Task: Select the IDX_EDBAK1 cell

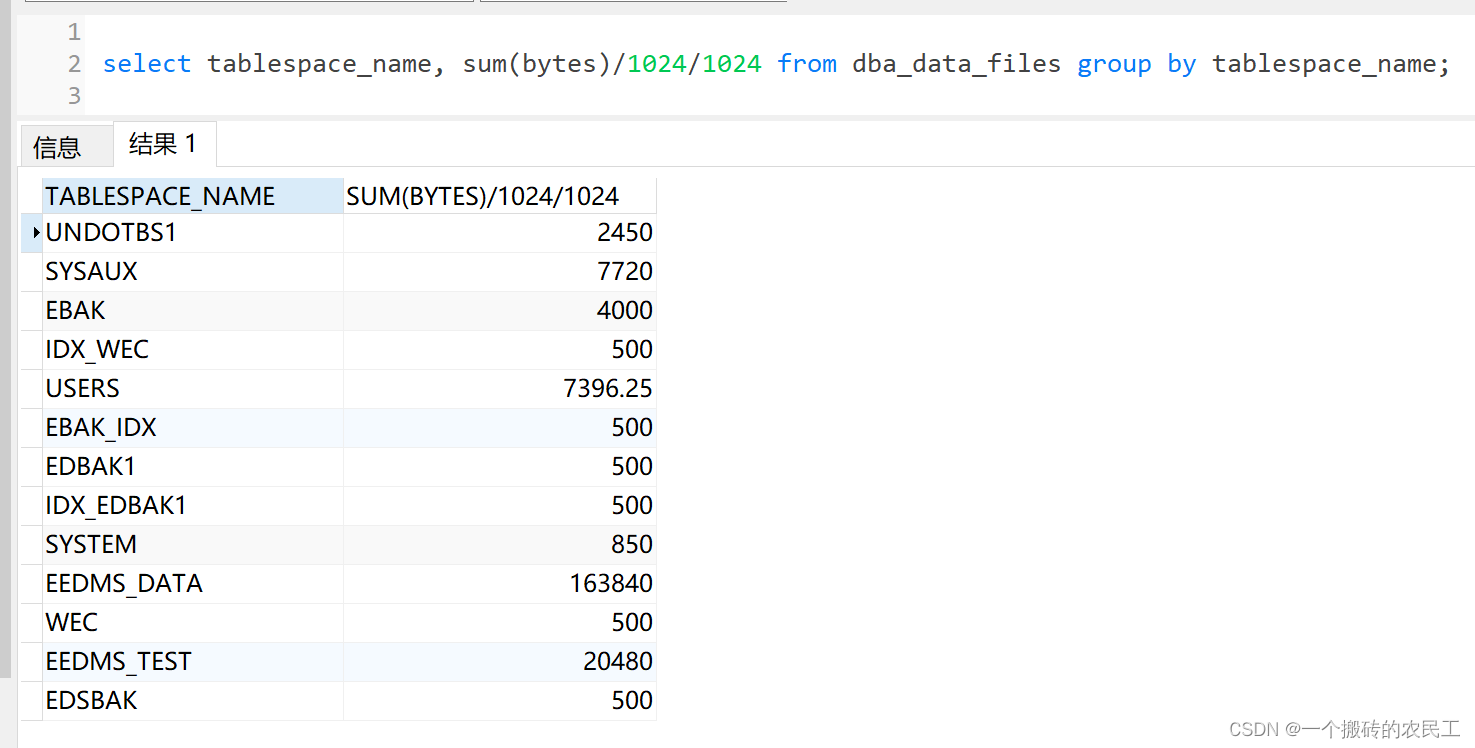Action: click(x=192, y=505)
